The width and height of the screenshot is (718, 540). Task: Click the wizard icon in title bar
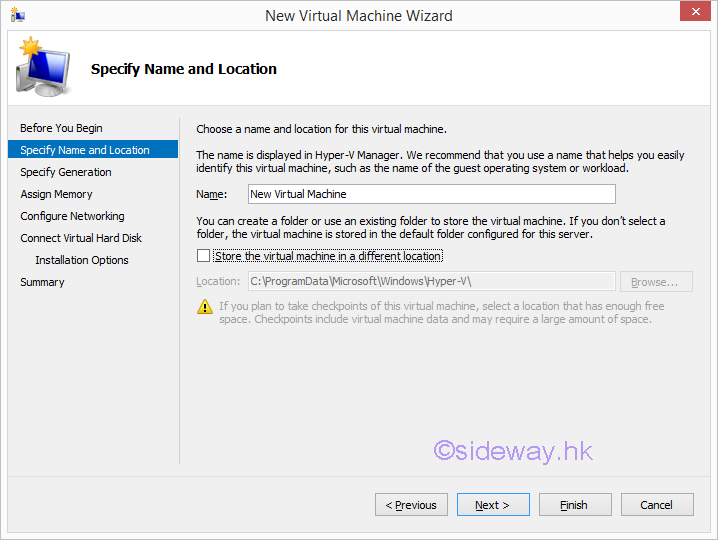pyautogui.click(x=17, y=16)
